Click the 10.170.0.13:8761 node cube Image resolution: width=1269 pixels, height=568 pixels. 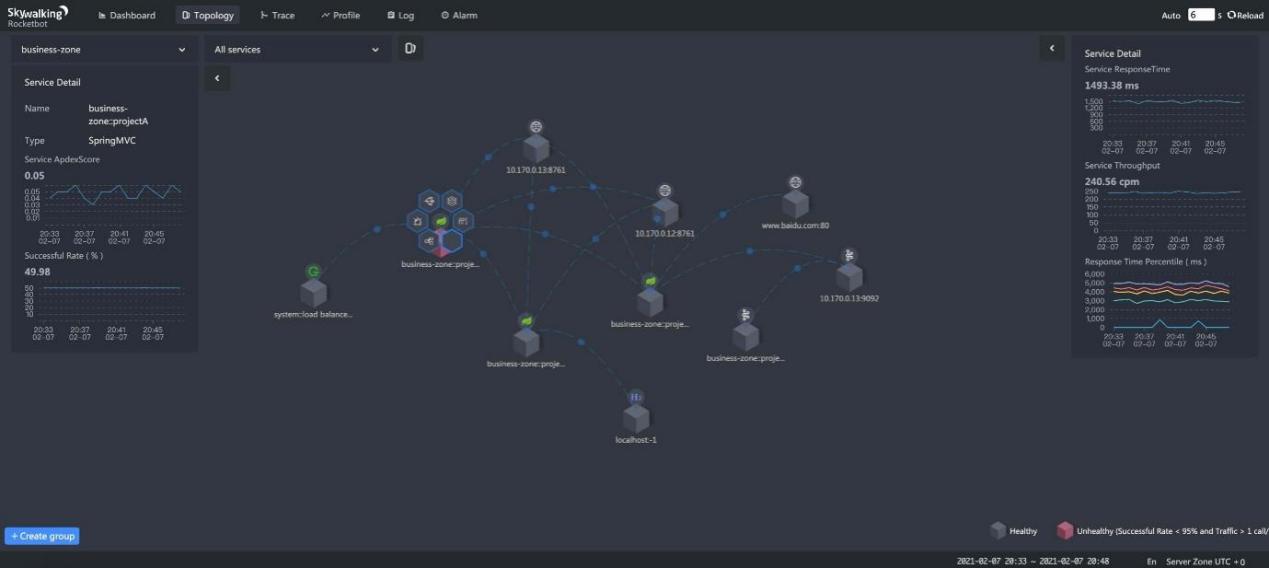[537, 149]
